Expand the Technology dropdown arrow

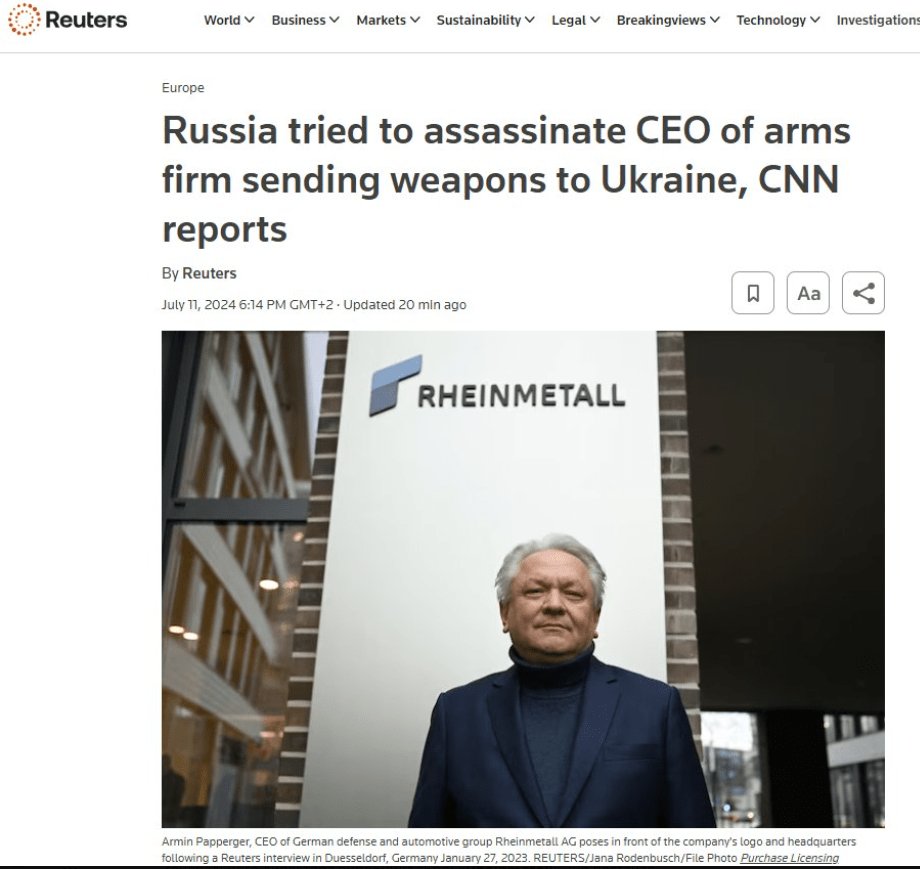point(815,20)
